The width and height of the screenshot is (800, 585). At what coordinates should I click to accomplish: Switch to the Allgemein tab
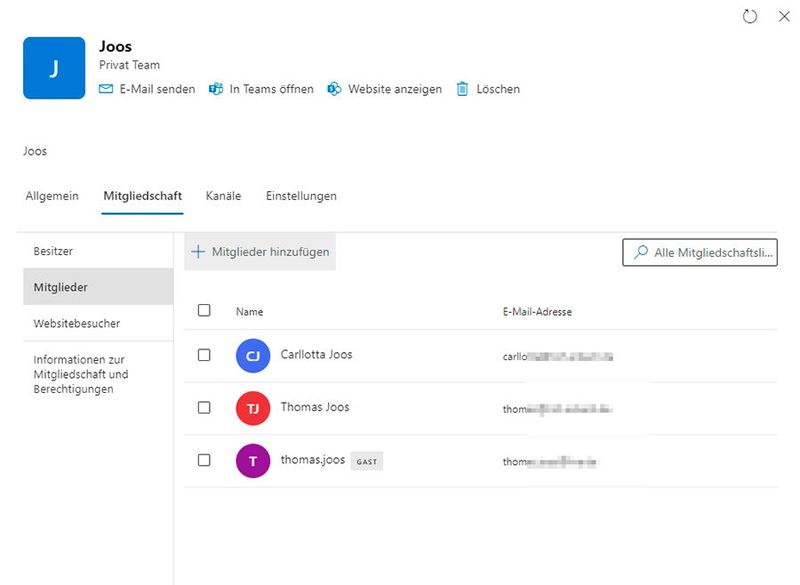tap(52, 196)
